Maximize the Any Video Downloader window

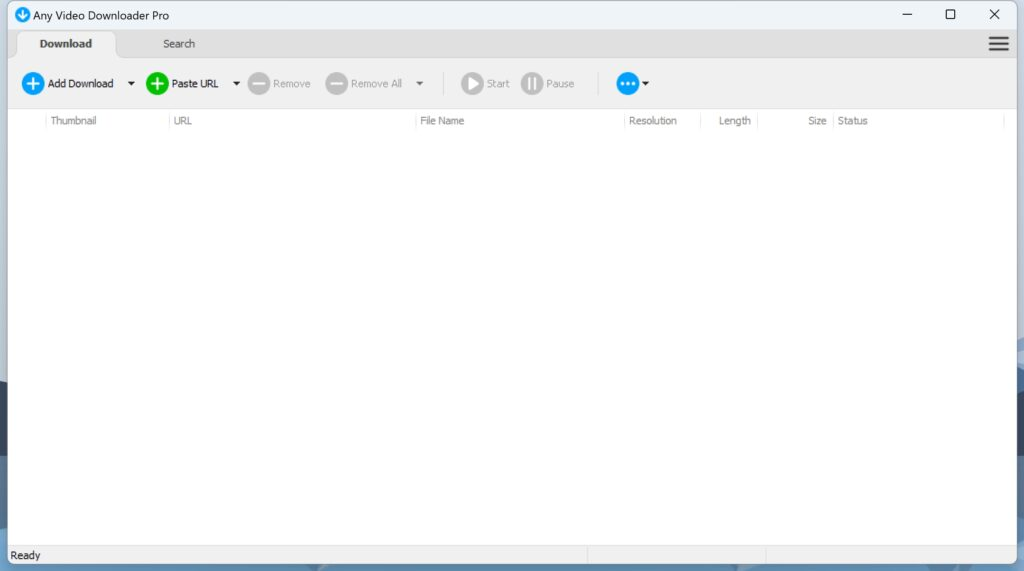950,15
